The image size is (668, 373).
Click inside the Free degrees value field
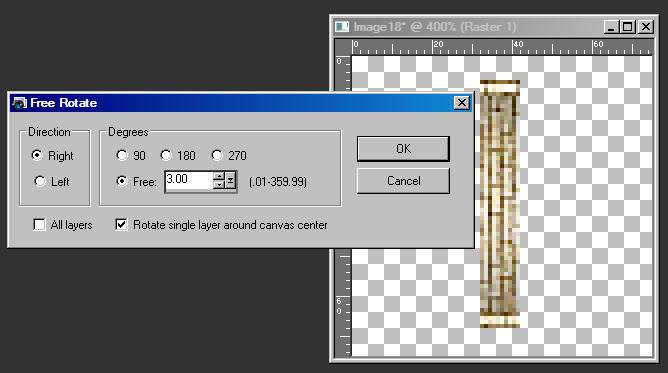coord(189,181)
